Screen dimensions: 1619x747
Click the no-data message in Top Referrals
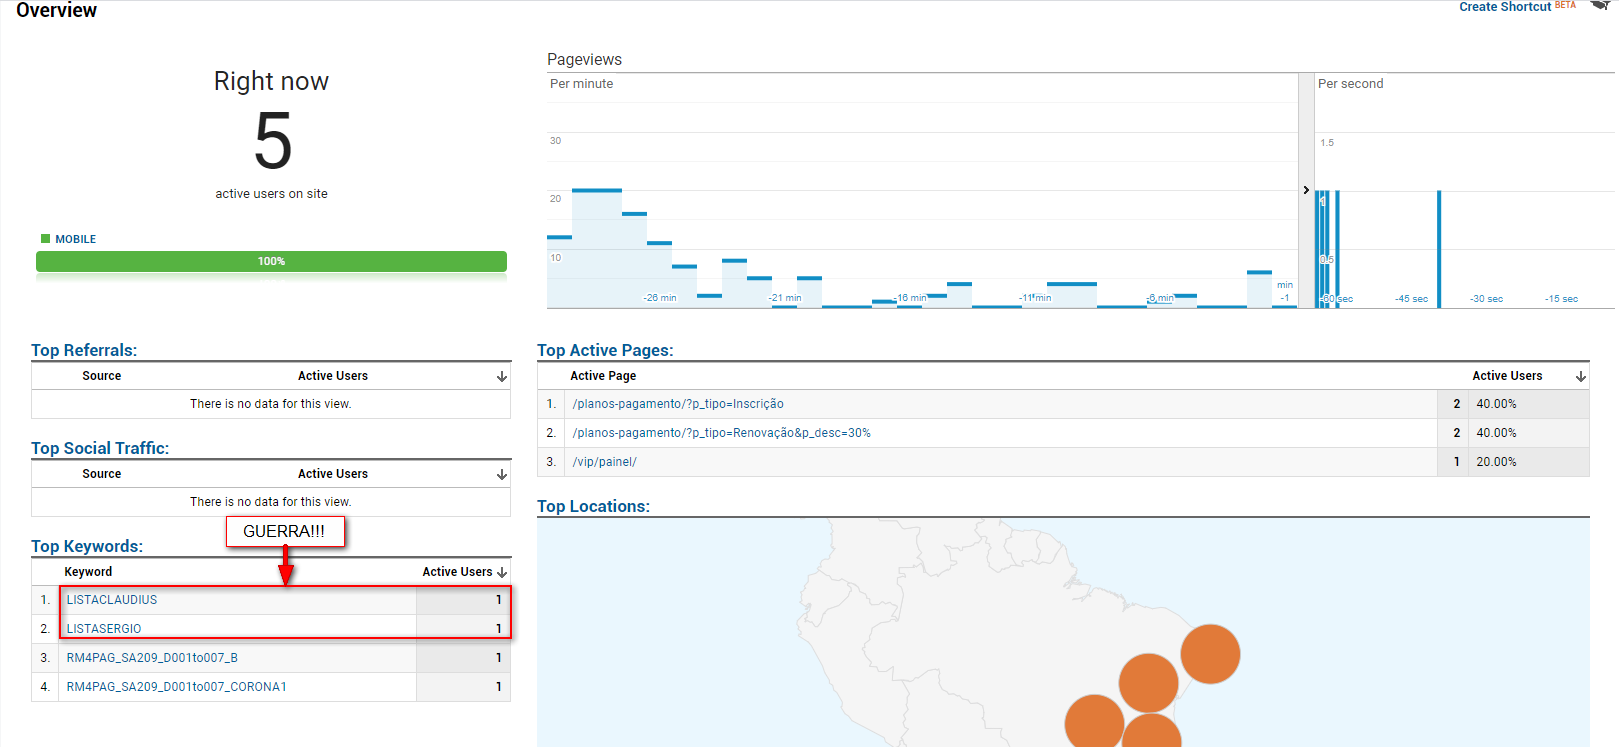(271, 404)
